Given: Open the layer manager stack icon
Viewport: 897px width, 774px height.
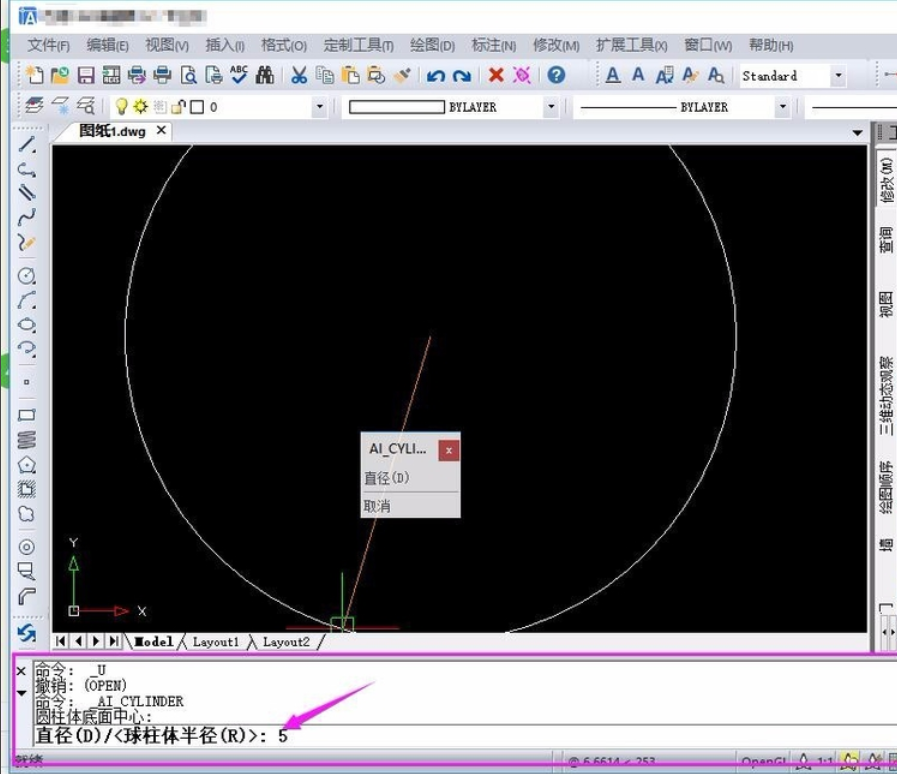Looking at the screenshot, I should (34, 106).
